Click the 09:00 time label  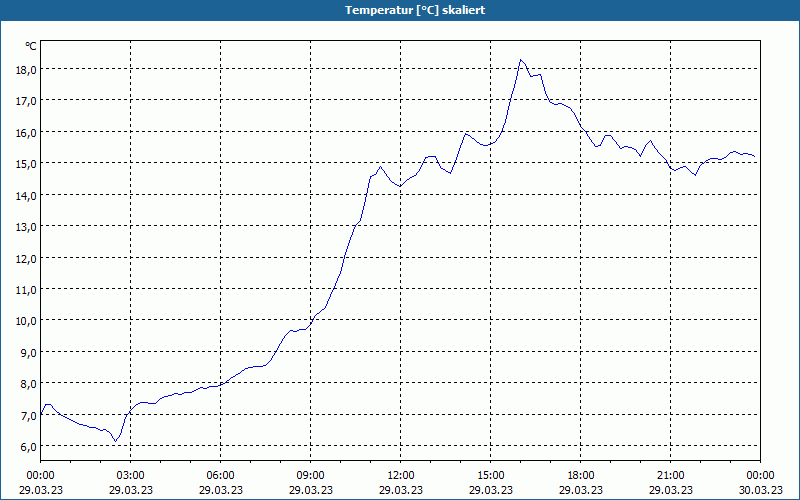(311, 476)
